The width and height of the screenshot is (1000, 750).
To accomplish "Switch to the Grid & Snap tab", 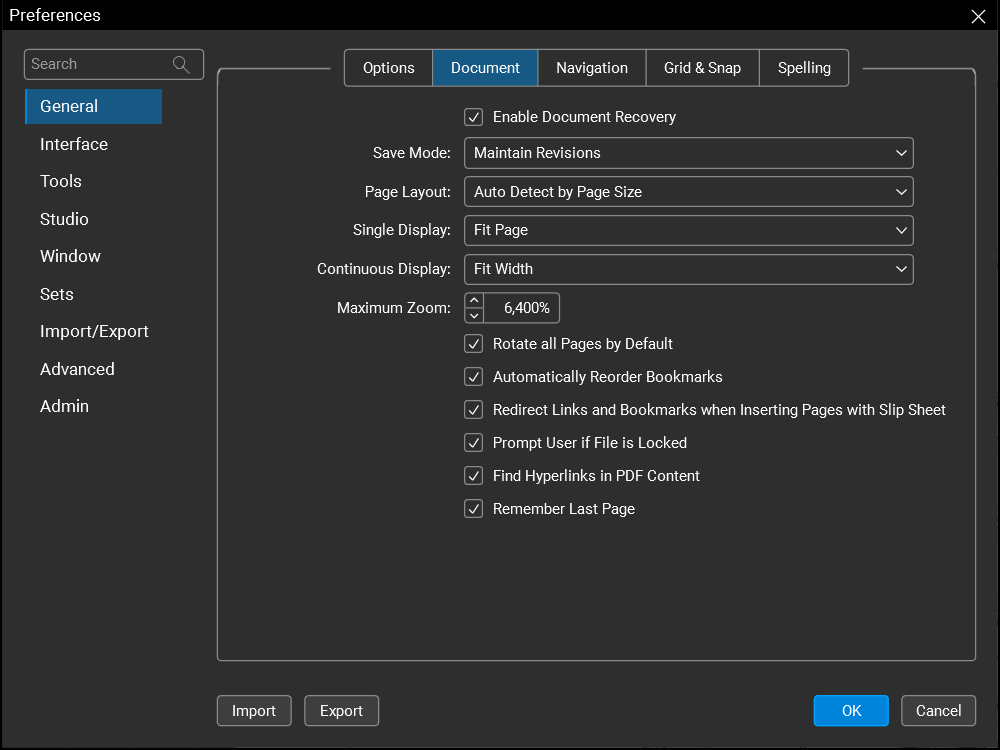I will pos(702,68).
